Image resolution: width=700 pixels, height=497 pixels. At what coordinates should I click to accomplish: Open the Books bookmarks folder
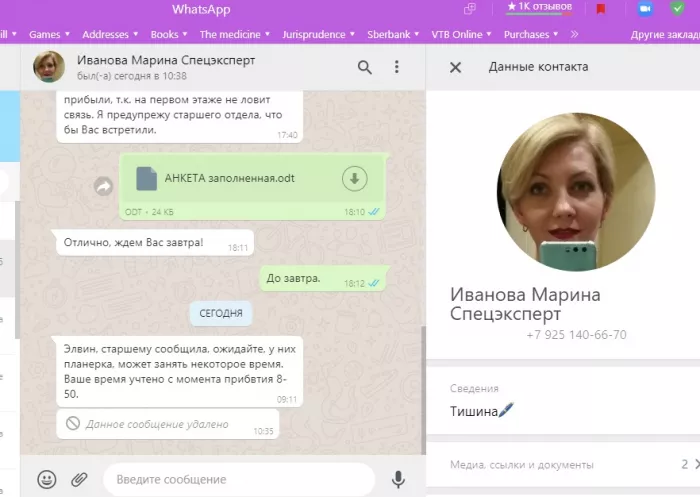click(x=169, y=34)
